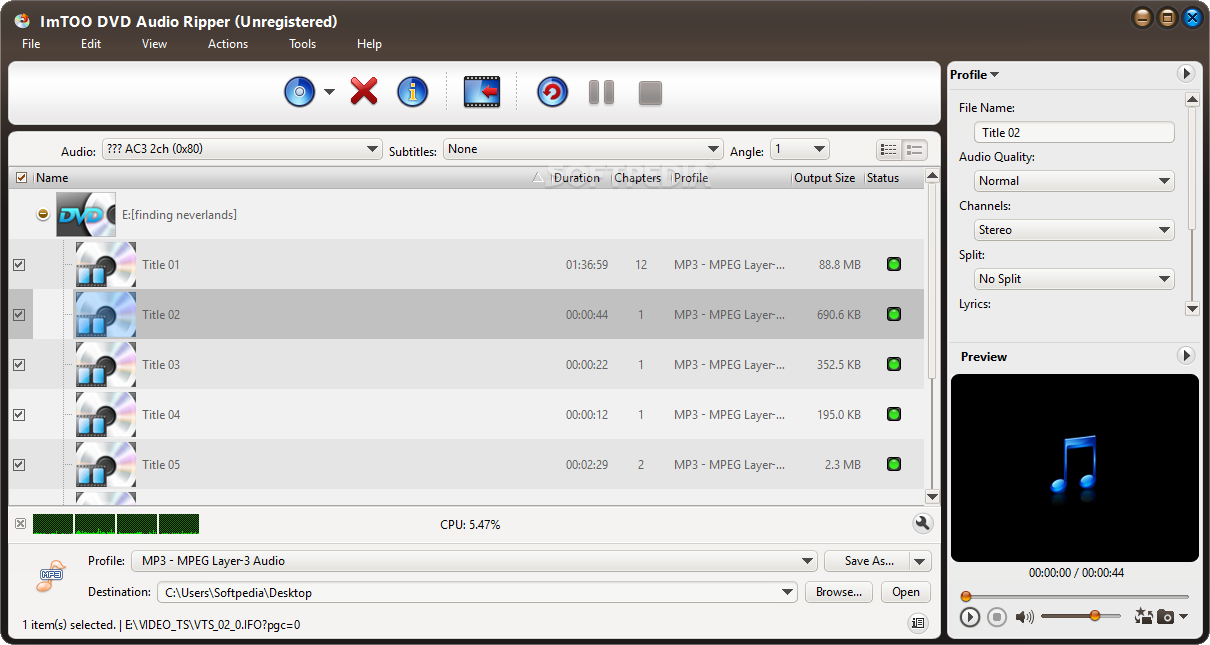Open the Help menu

[x=369, y=44]
